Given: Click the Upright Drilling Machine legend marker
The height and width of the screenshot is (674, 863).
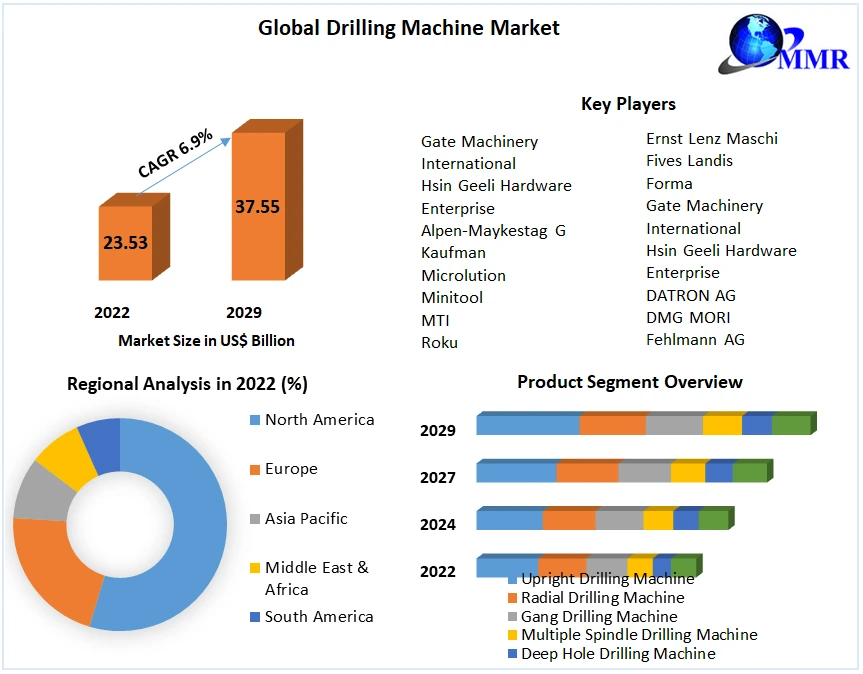Looking at the screenshot, I should pos(513,579).
